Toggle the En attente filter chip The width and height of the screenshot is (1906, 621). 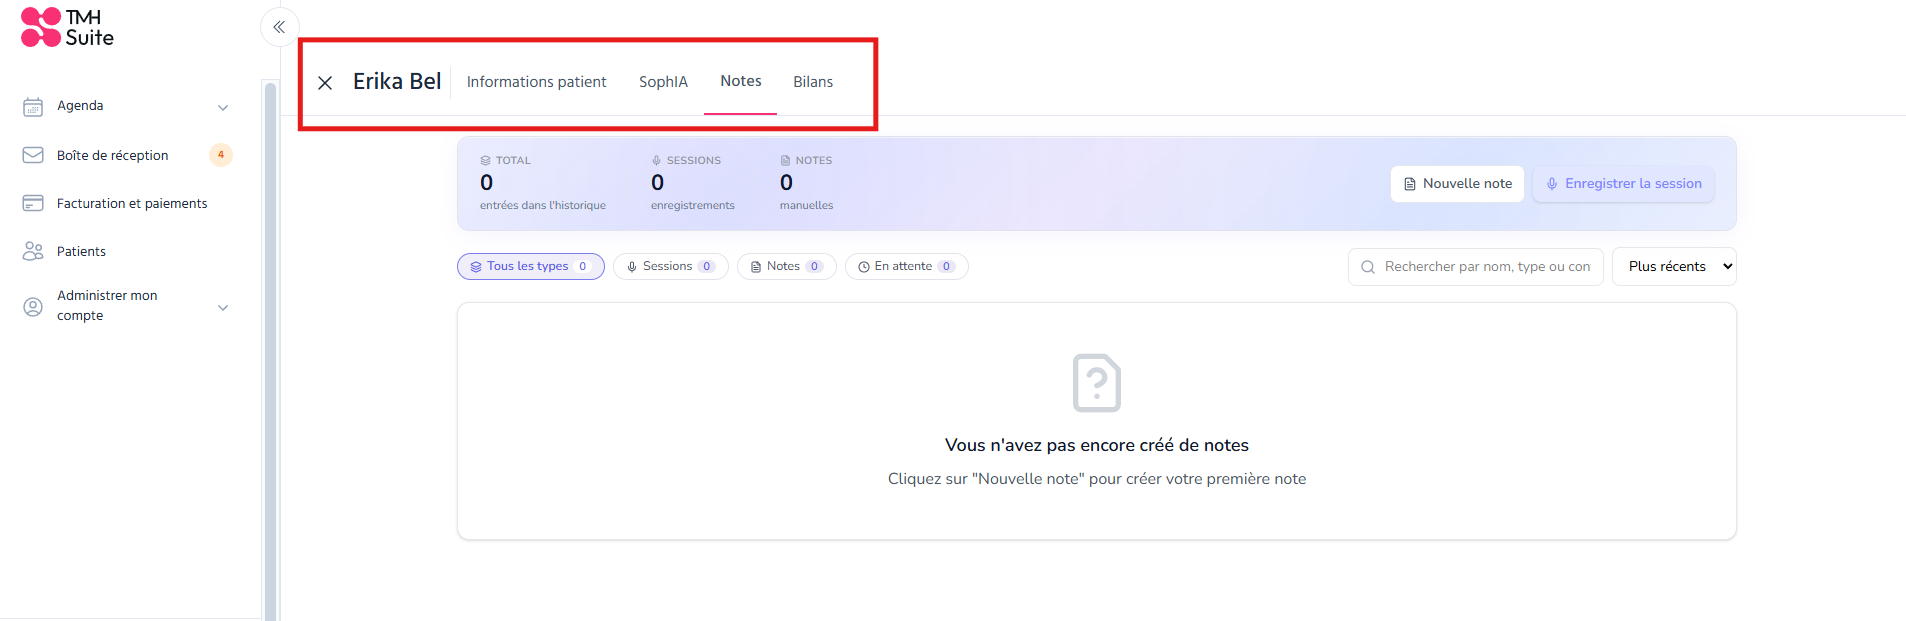click(907, 266)
